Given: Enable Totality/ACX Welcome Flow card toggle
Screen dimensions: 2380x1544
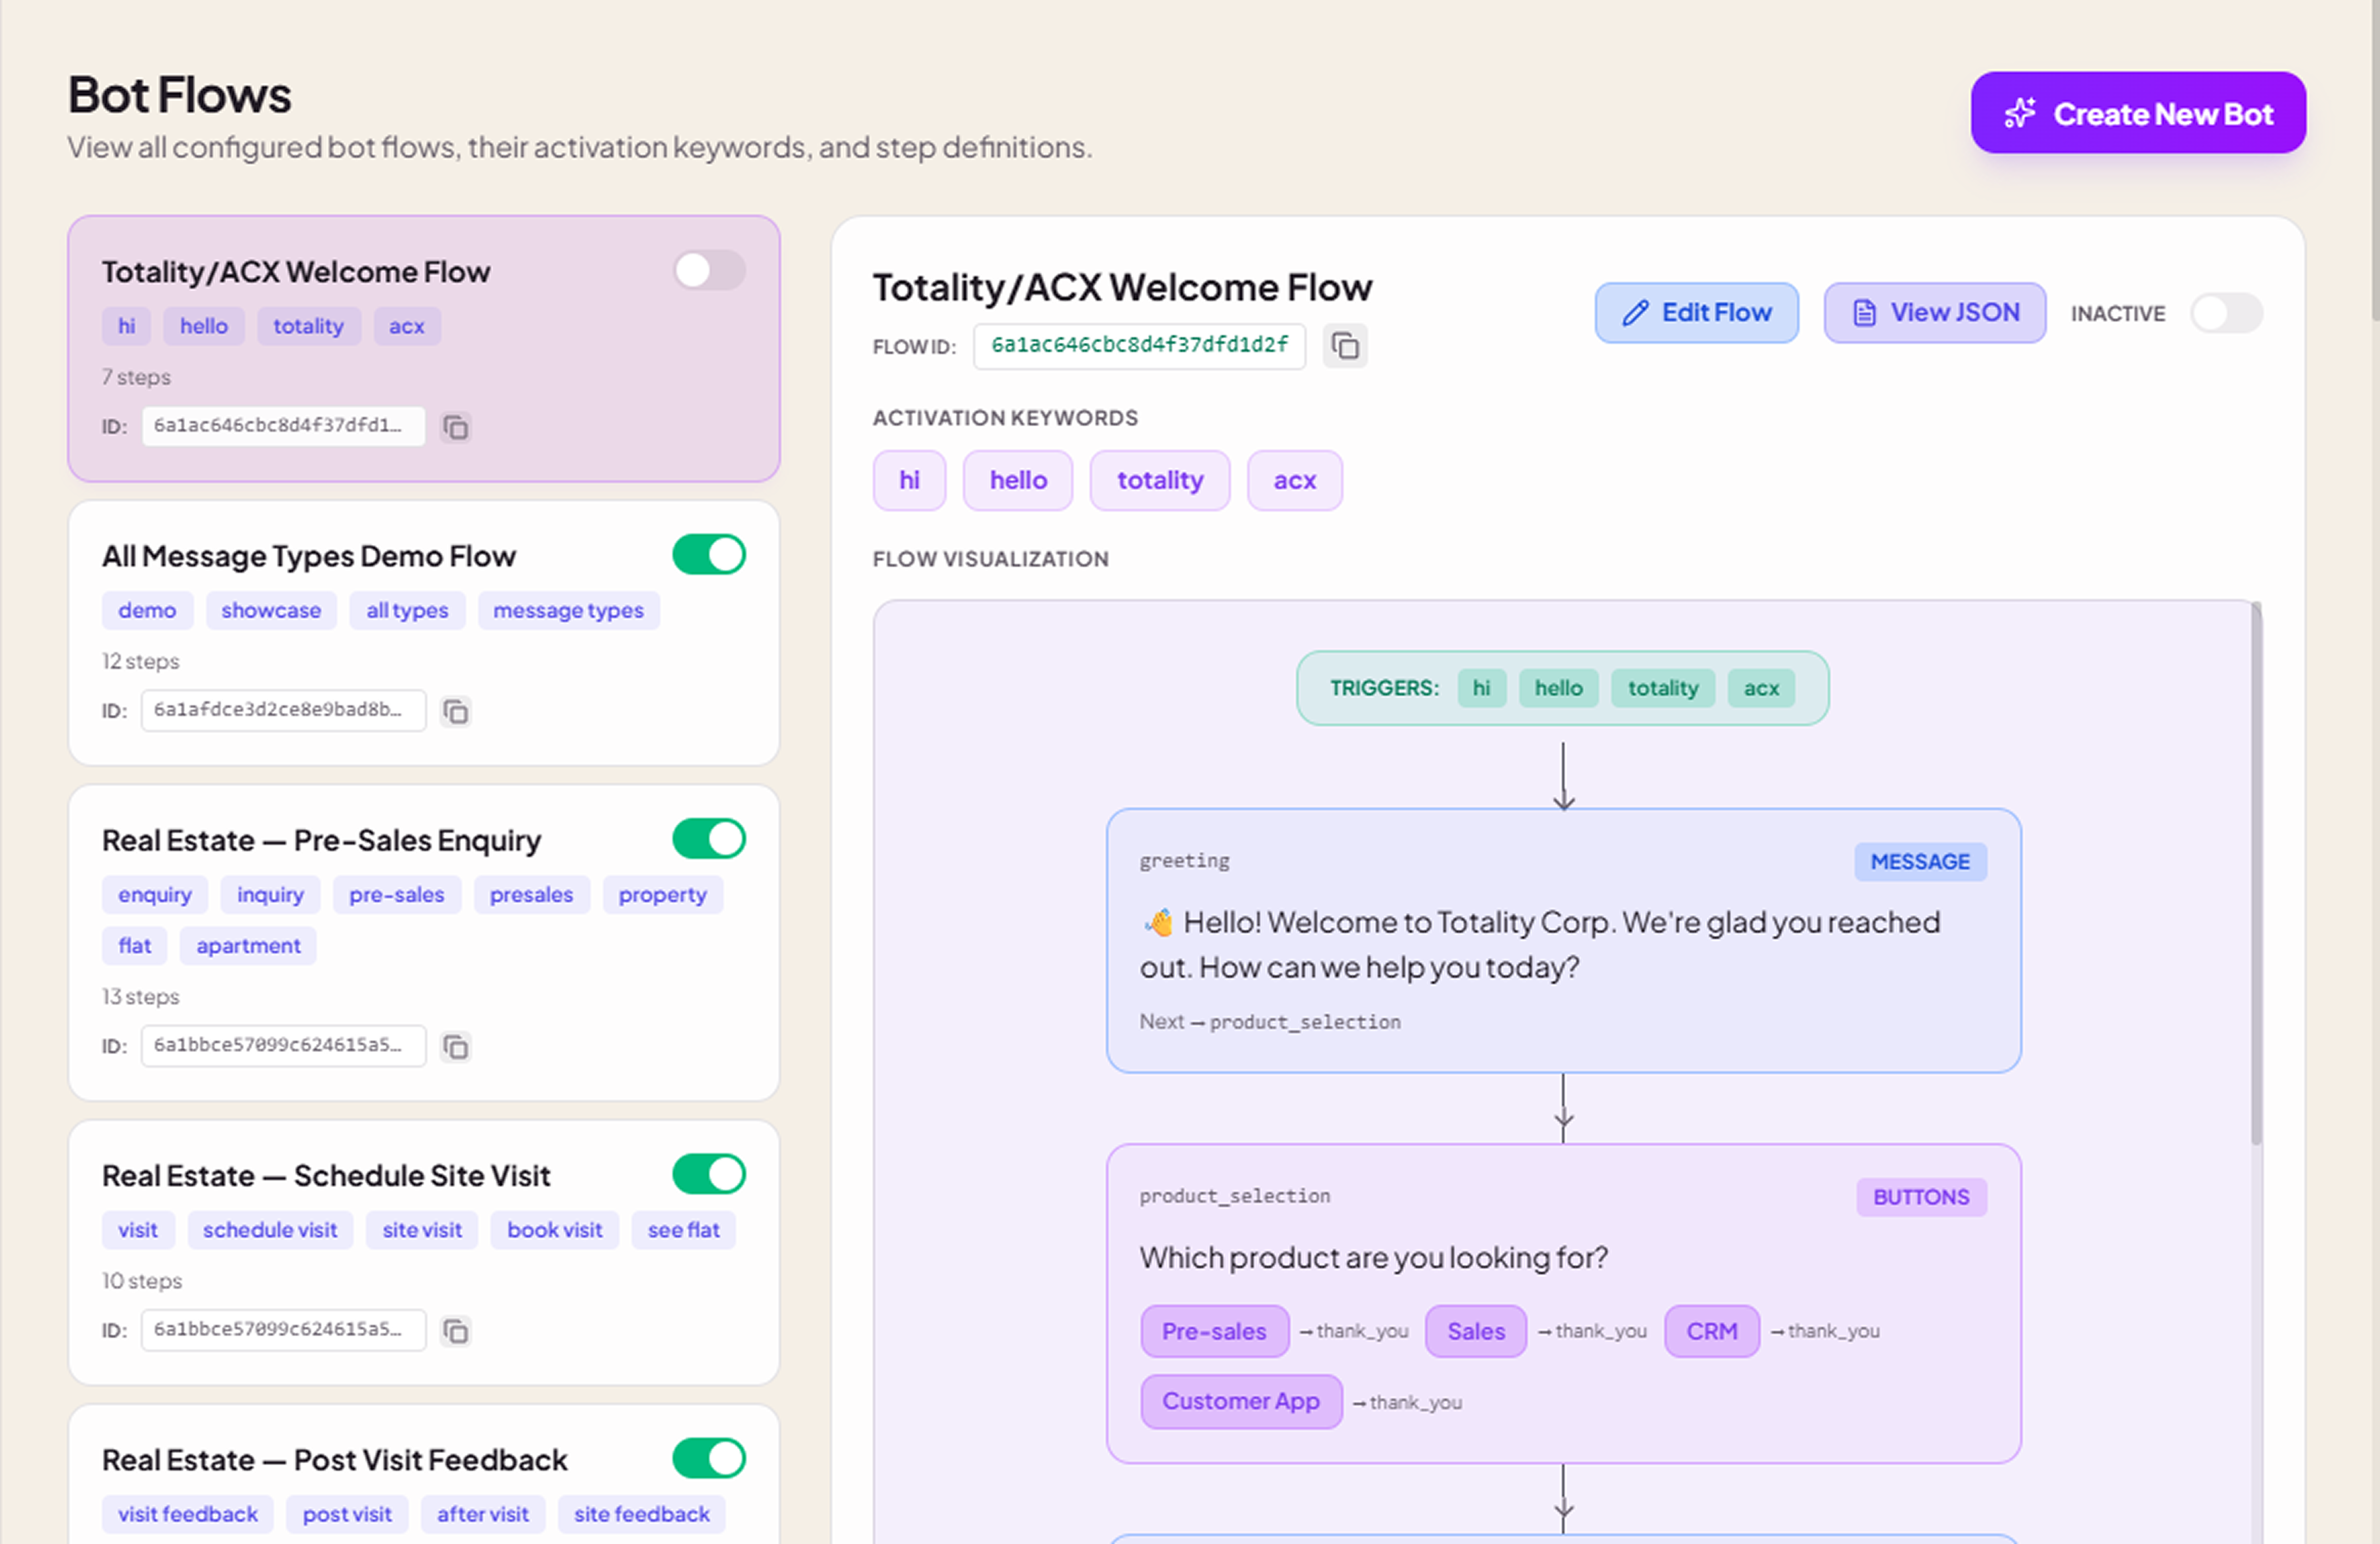Looking at the screenshot, I should (x=709, y=270).
